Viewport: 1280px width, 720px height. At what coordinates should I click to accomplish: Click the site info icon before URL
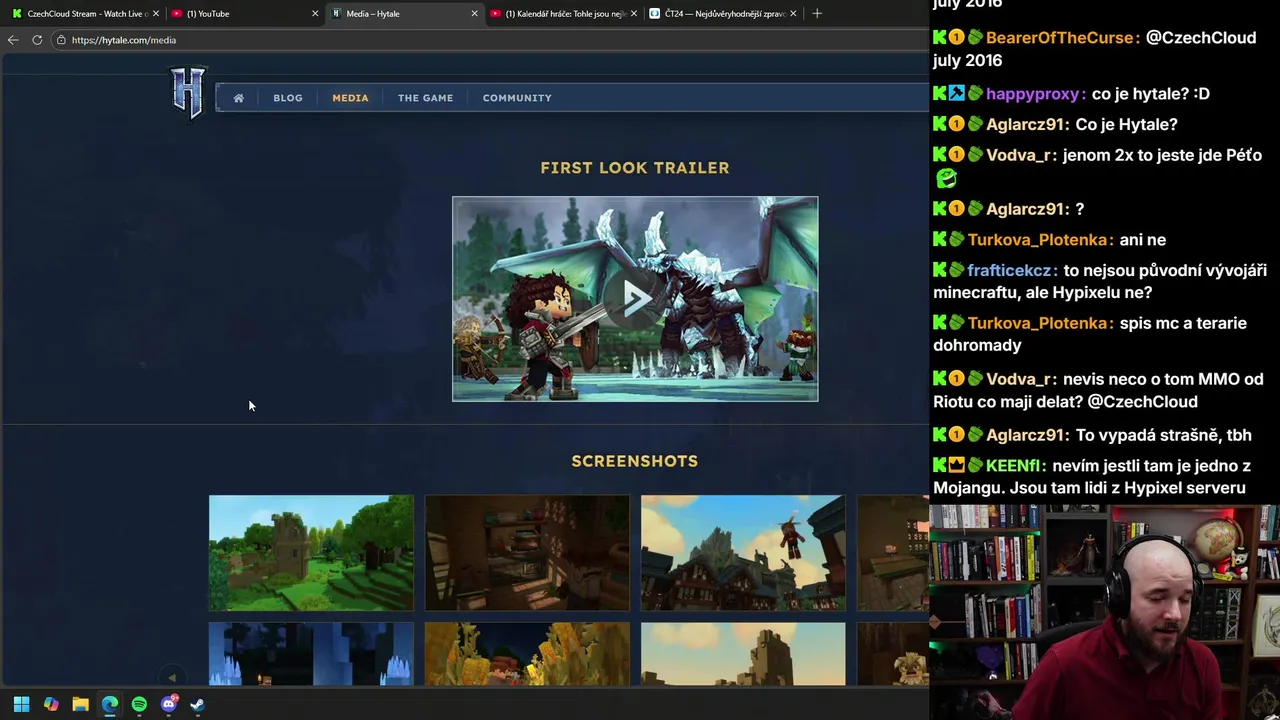pyautogui.click(x=61, y=40)
